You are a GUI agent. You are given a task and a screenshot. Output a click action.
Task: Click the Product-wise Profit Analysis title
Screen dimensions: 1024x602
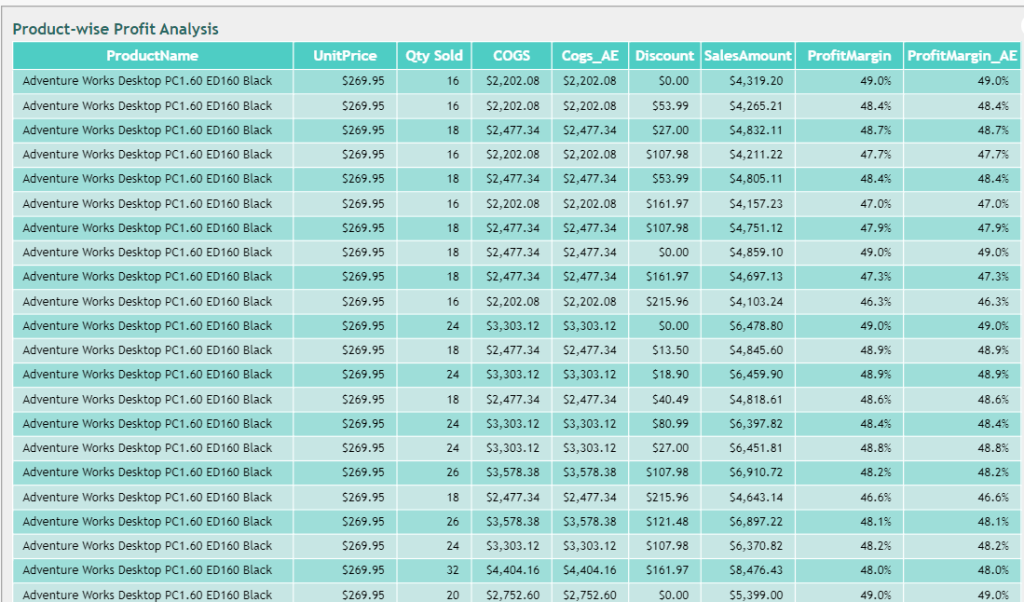pyautogui.click(x=115, y=29)
